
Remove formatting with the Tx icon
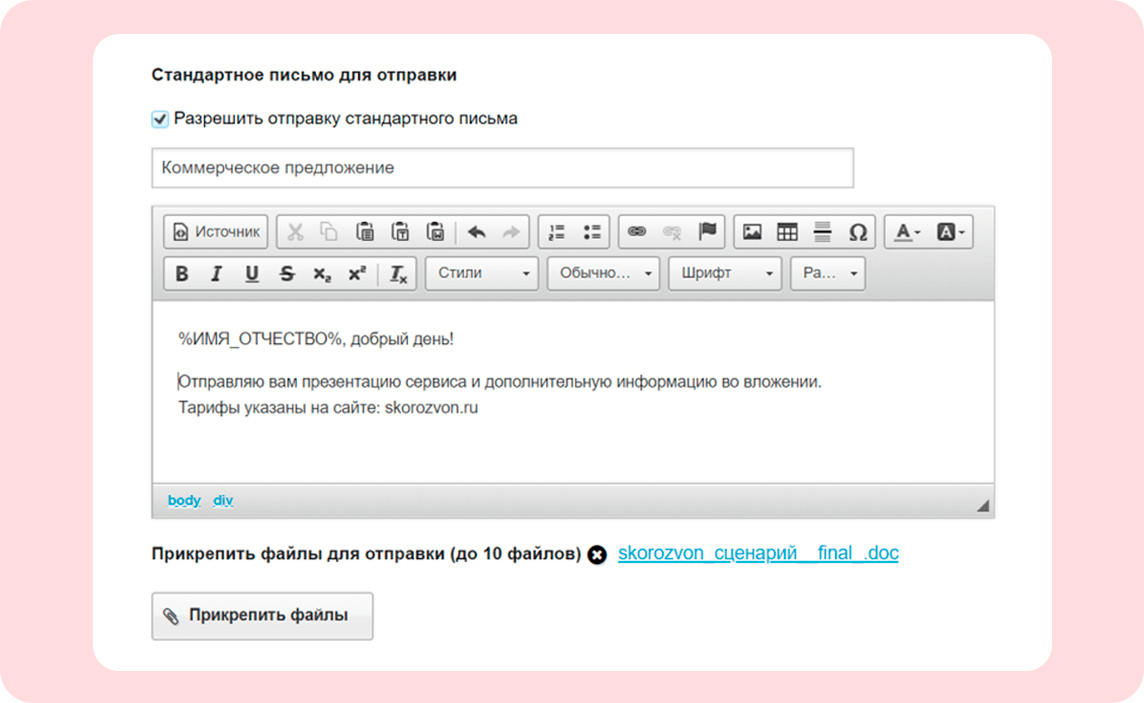(398, 273)
